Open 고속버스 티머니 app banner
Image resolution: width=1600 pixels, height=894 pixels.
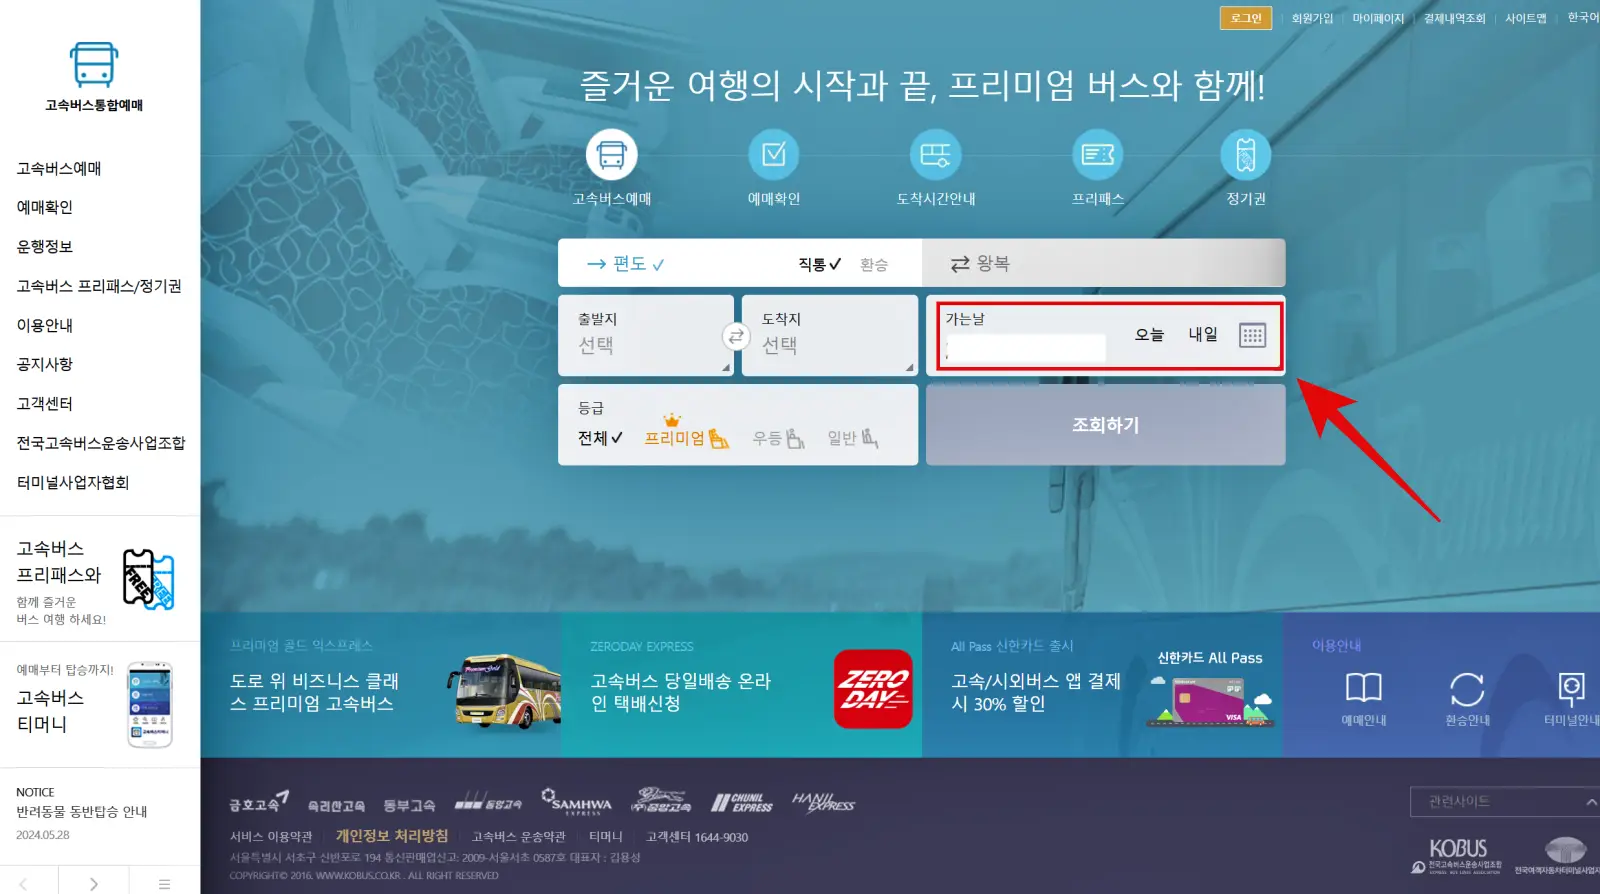click(100, 705)
